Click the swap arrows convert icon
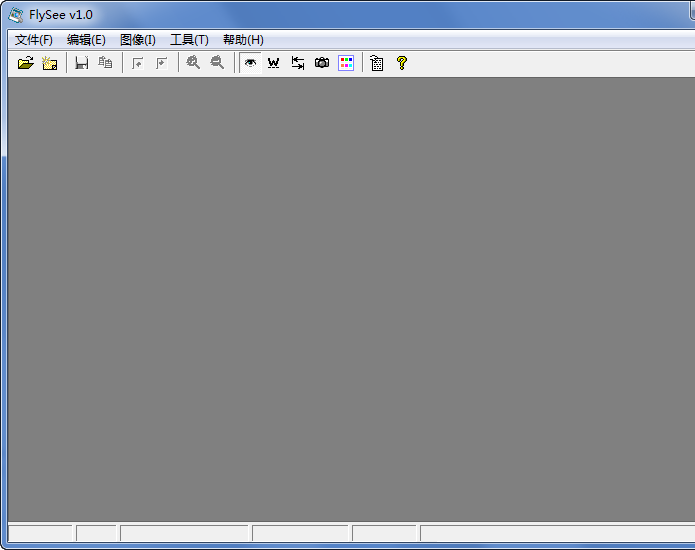The image size is (695, 550). point(297,63)
